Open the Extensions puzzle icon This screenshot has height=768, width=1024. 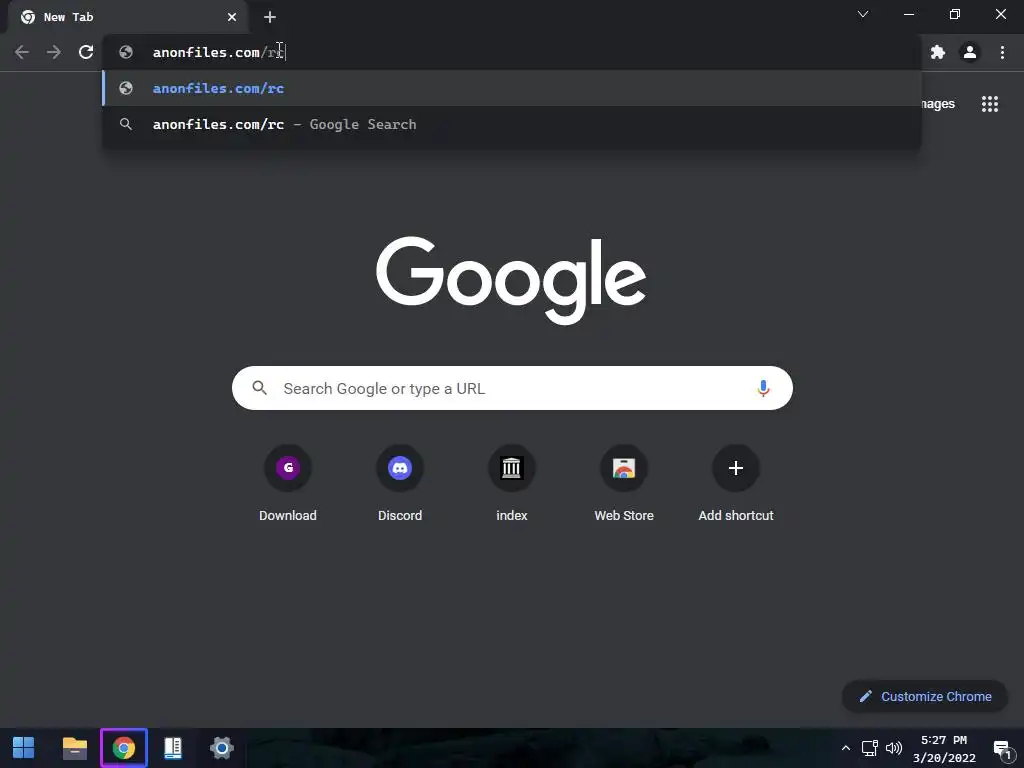[938, 52]
